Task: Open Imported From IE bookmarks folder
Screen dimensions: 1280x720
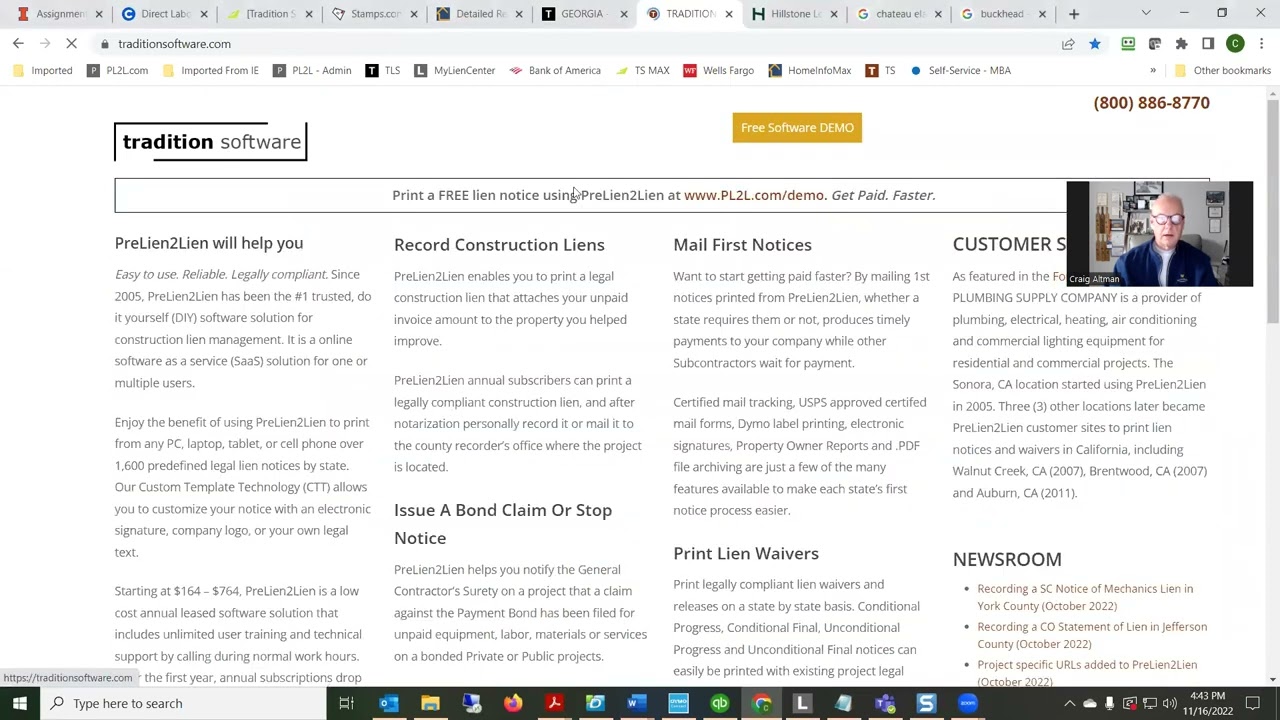Action: point(210,71)
